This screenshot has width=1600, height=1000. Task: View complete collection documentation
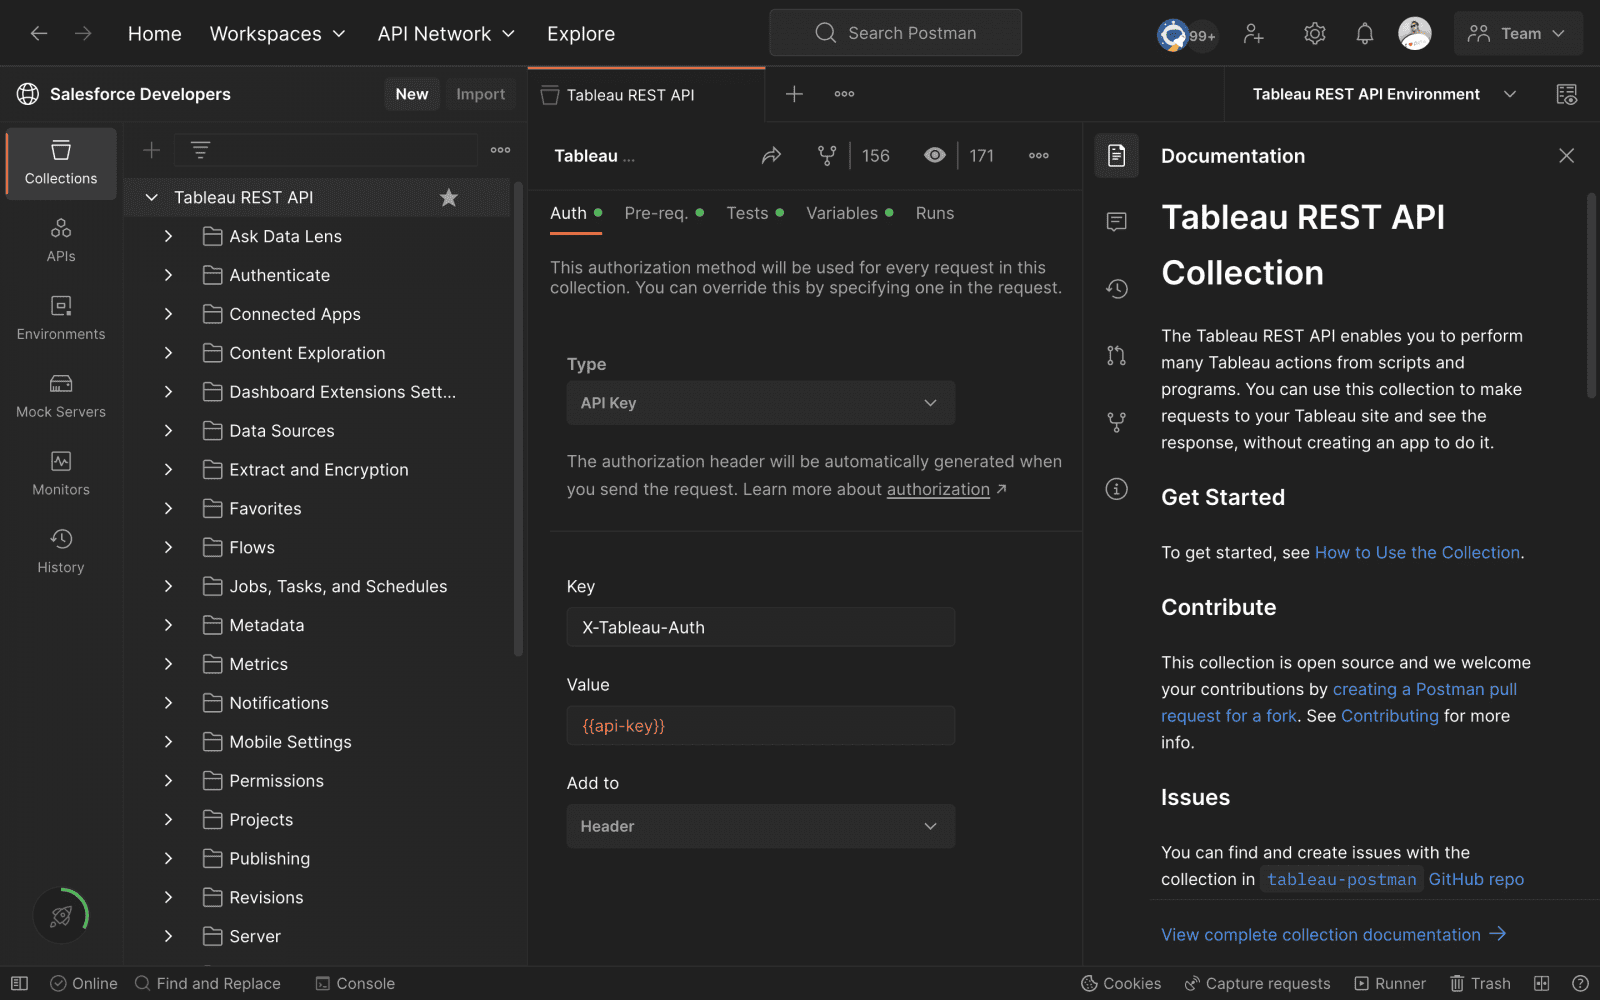click(1333, 935)
